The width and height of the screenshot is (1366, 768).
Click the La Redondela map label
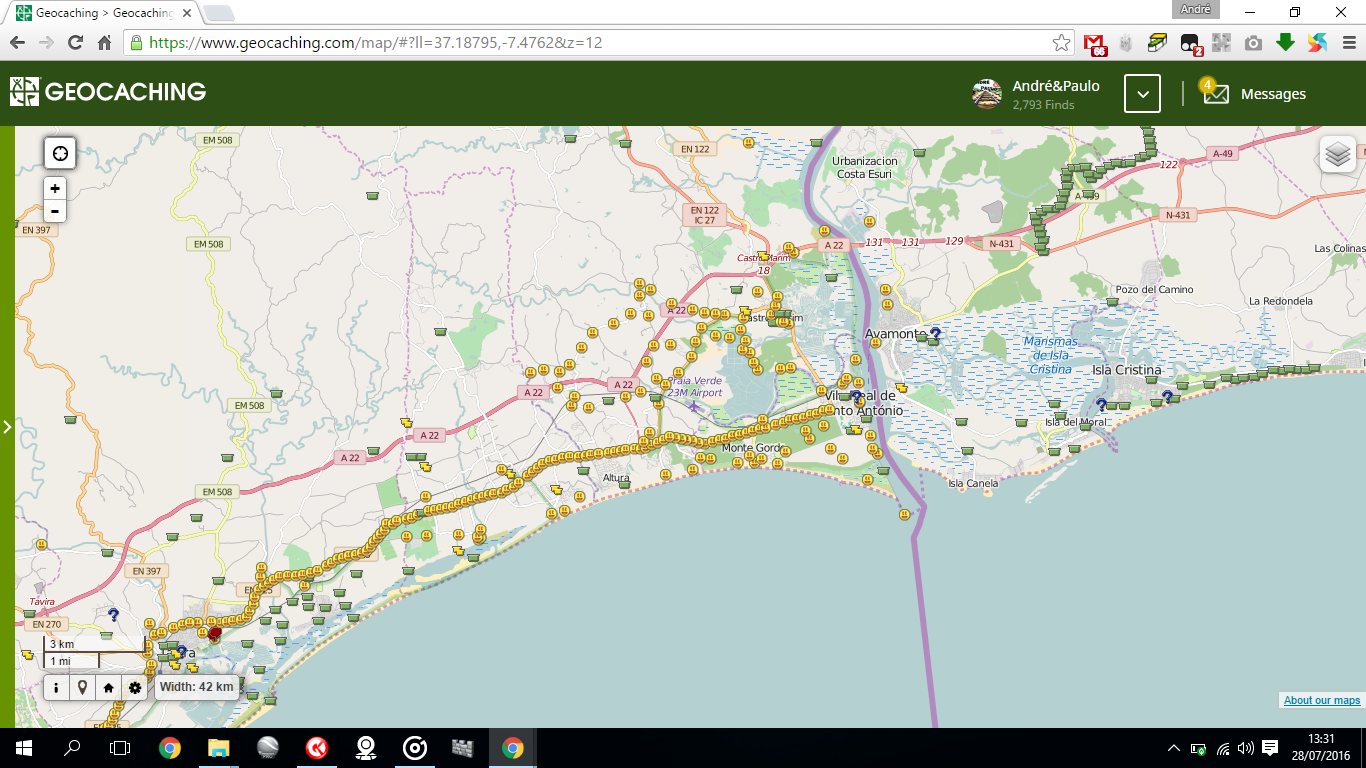(x=1281, y=301)
